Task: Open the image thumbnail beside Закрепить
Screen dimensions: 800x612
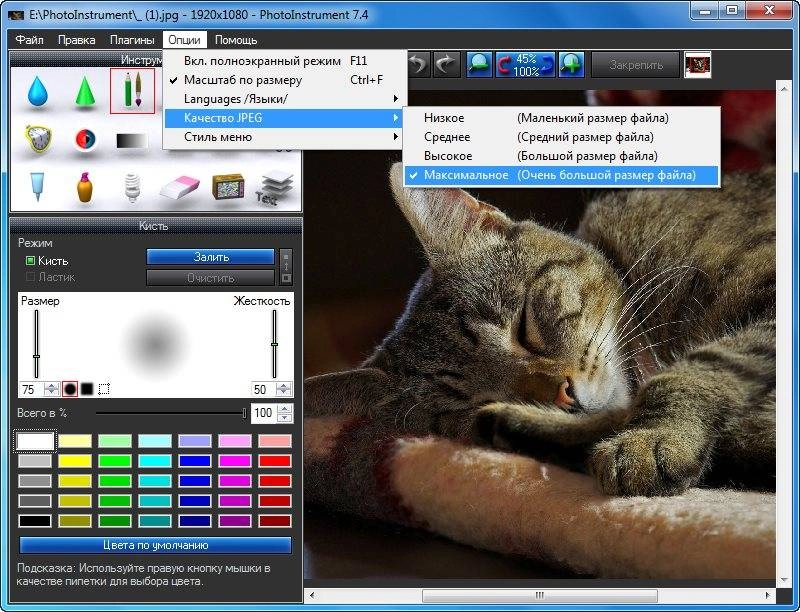Action: point(697,65)
